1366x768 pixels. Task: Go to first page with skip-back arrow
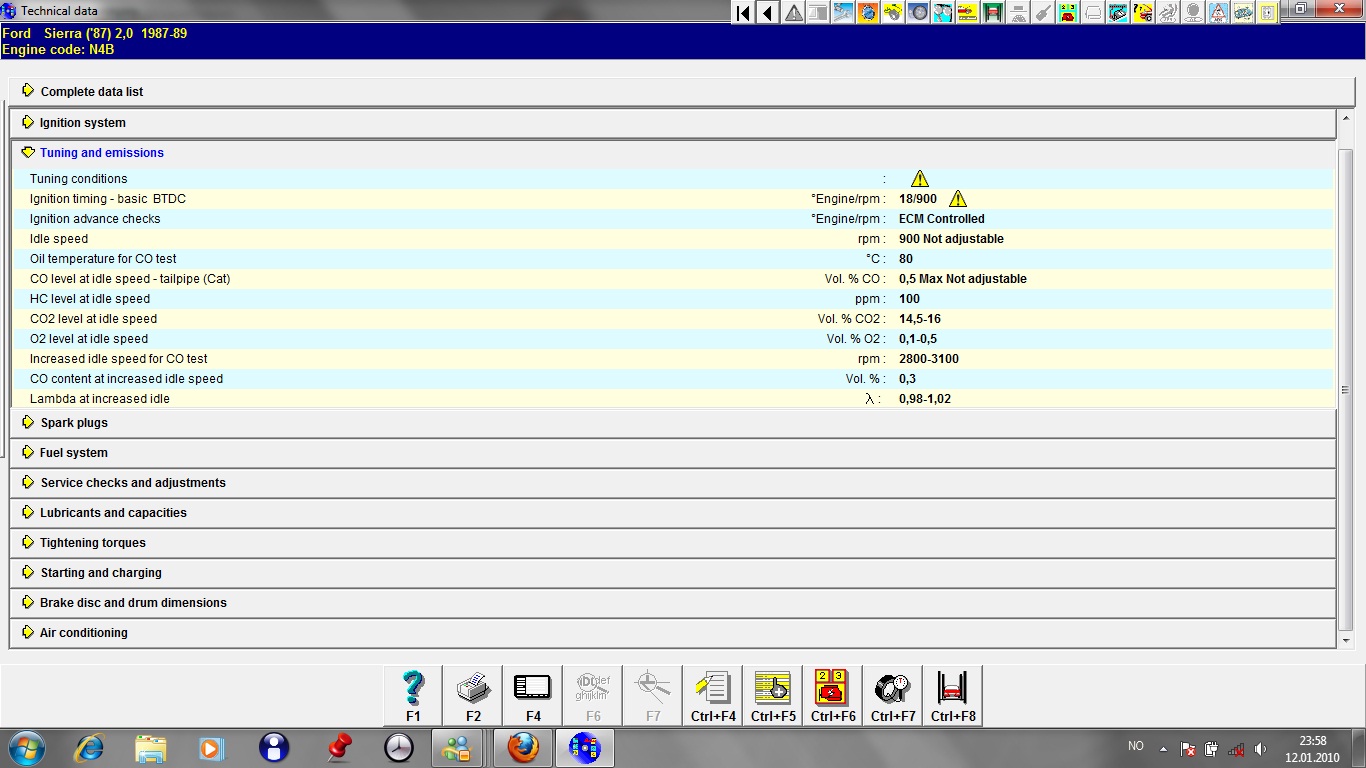(743, 13)
